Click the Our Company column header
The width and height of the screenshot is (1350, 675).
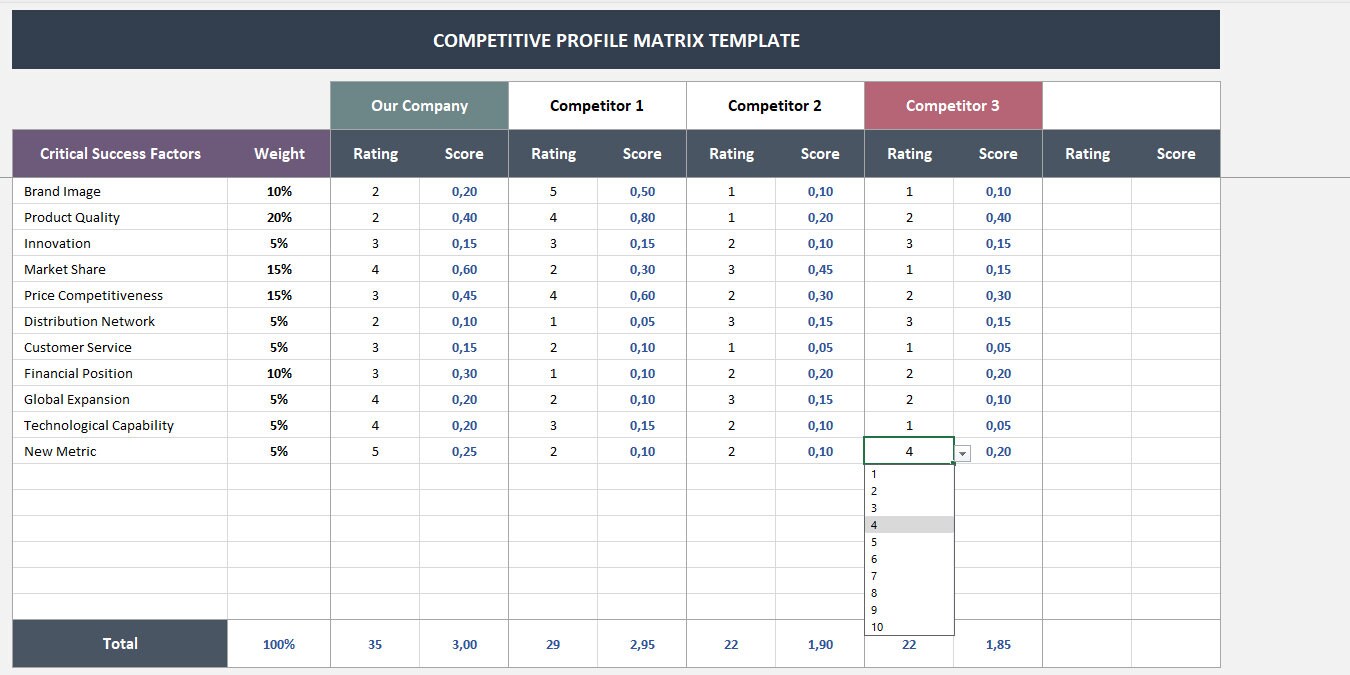pos(418,105)
